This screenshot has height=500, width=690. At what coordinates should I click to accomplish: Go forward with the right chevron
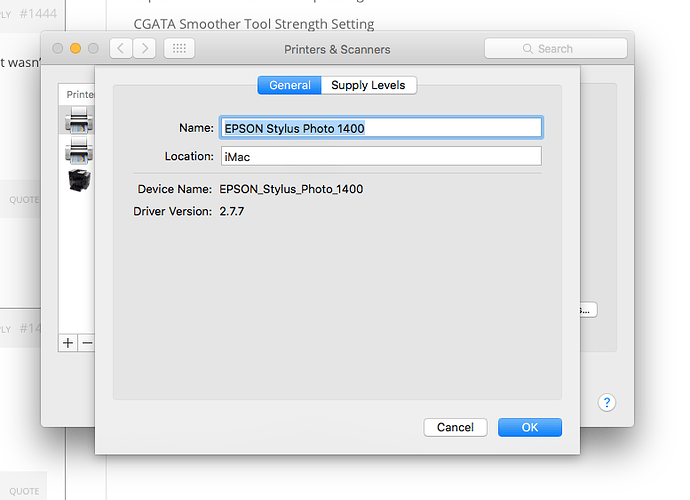(145, 48)
